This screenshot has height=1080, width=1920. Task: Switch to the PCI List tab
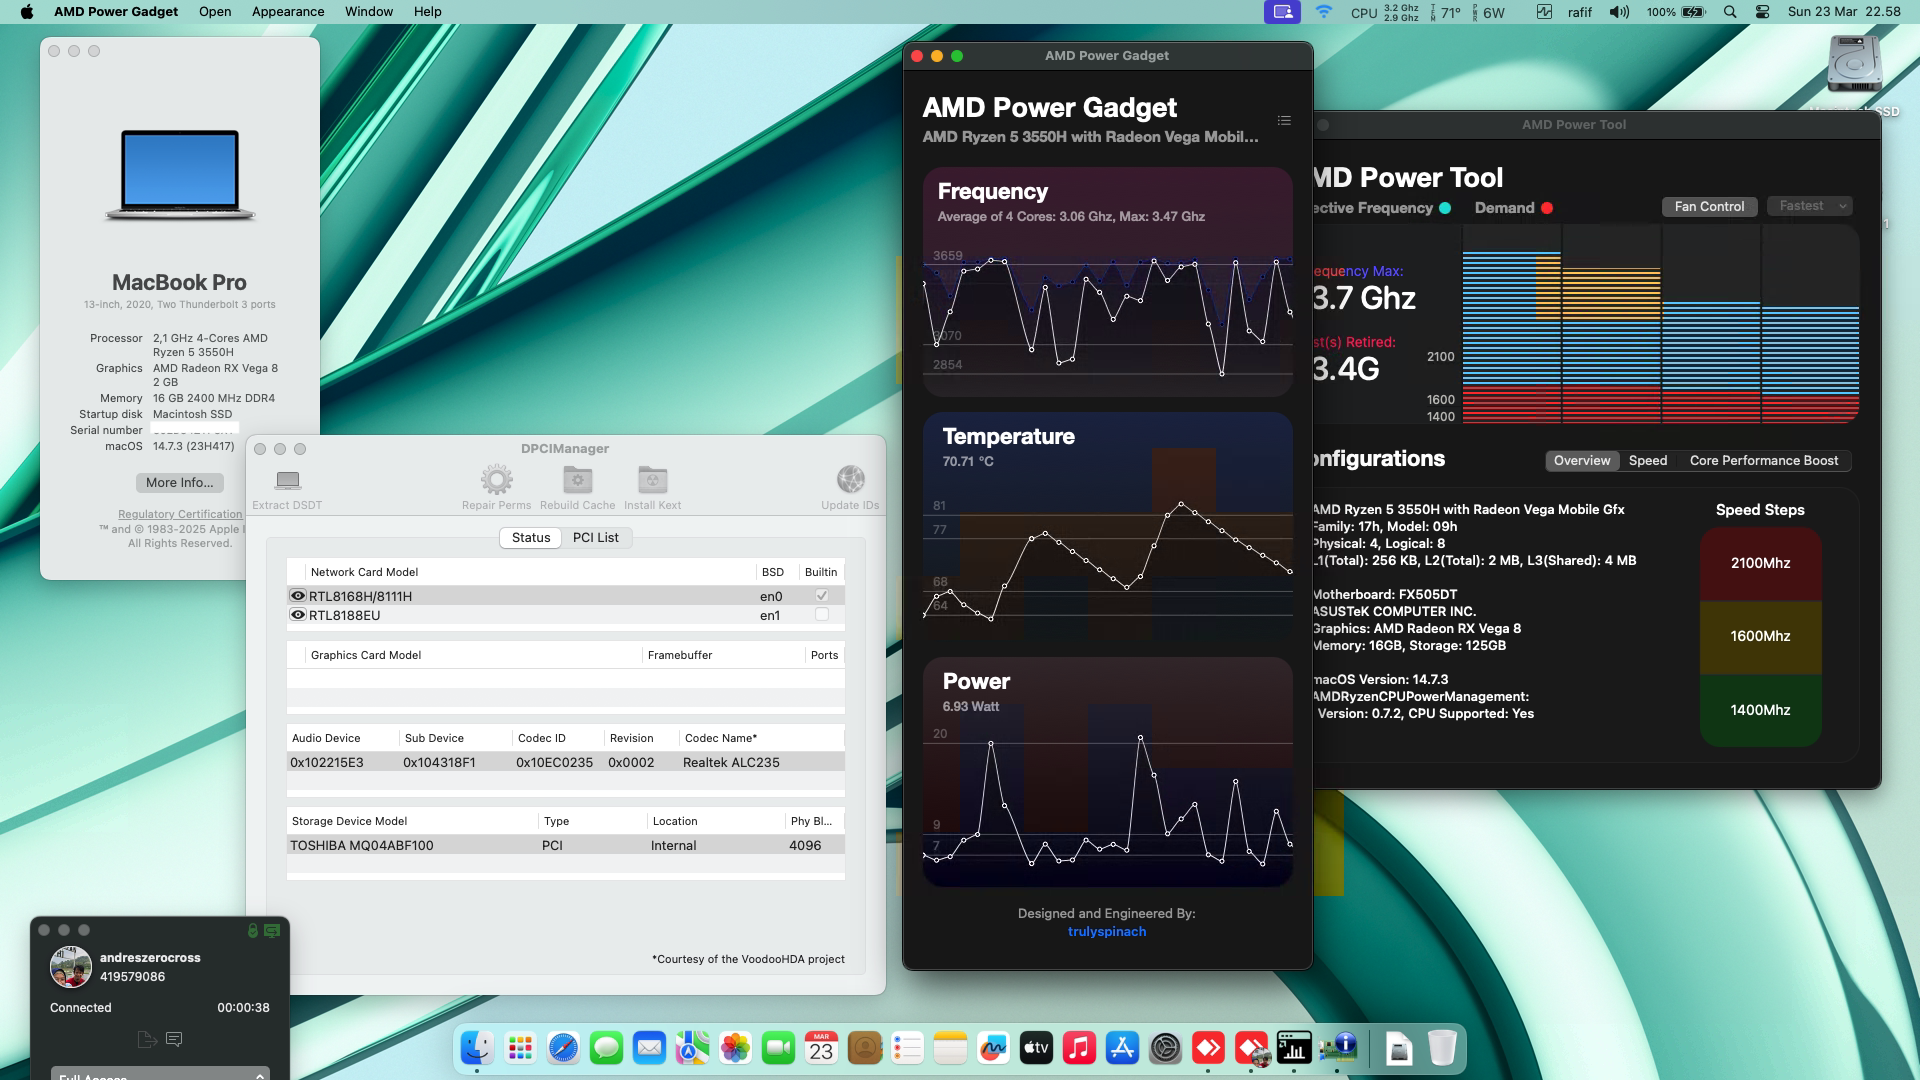pyautogui.click(x=596, y=537)
